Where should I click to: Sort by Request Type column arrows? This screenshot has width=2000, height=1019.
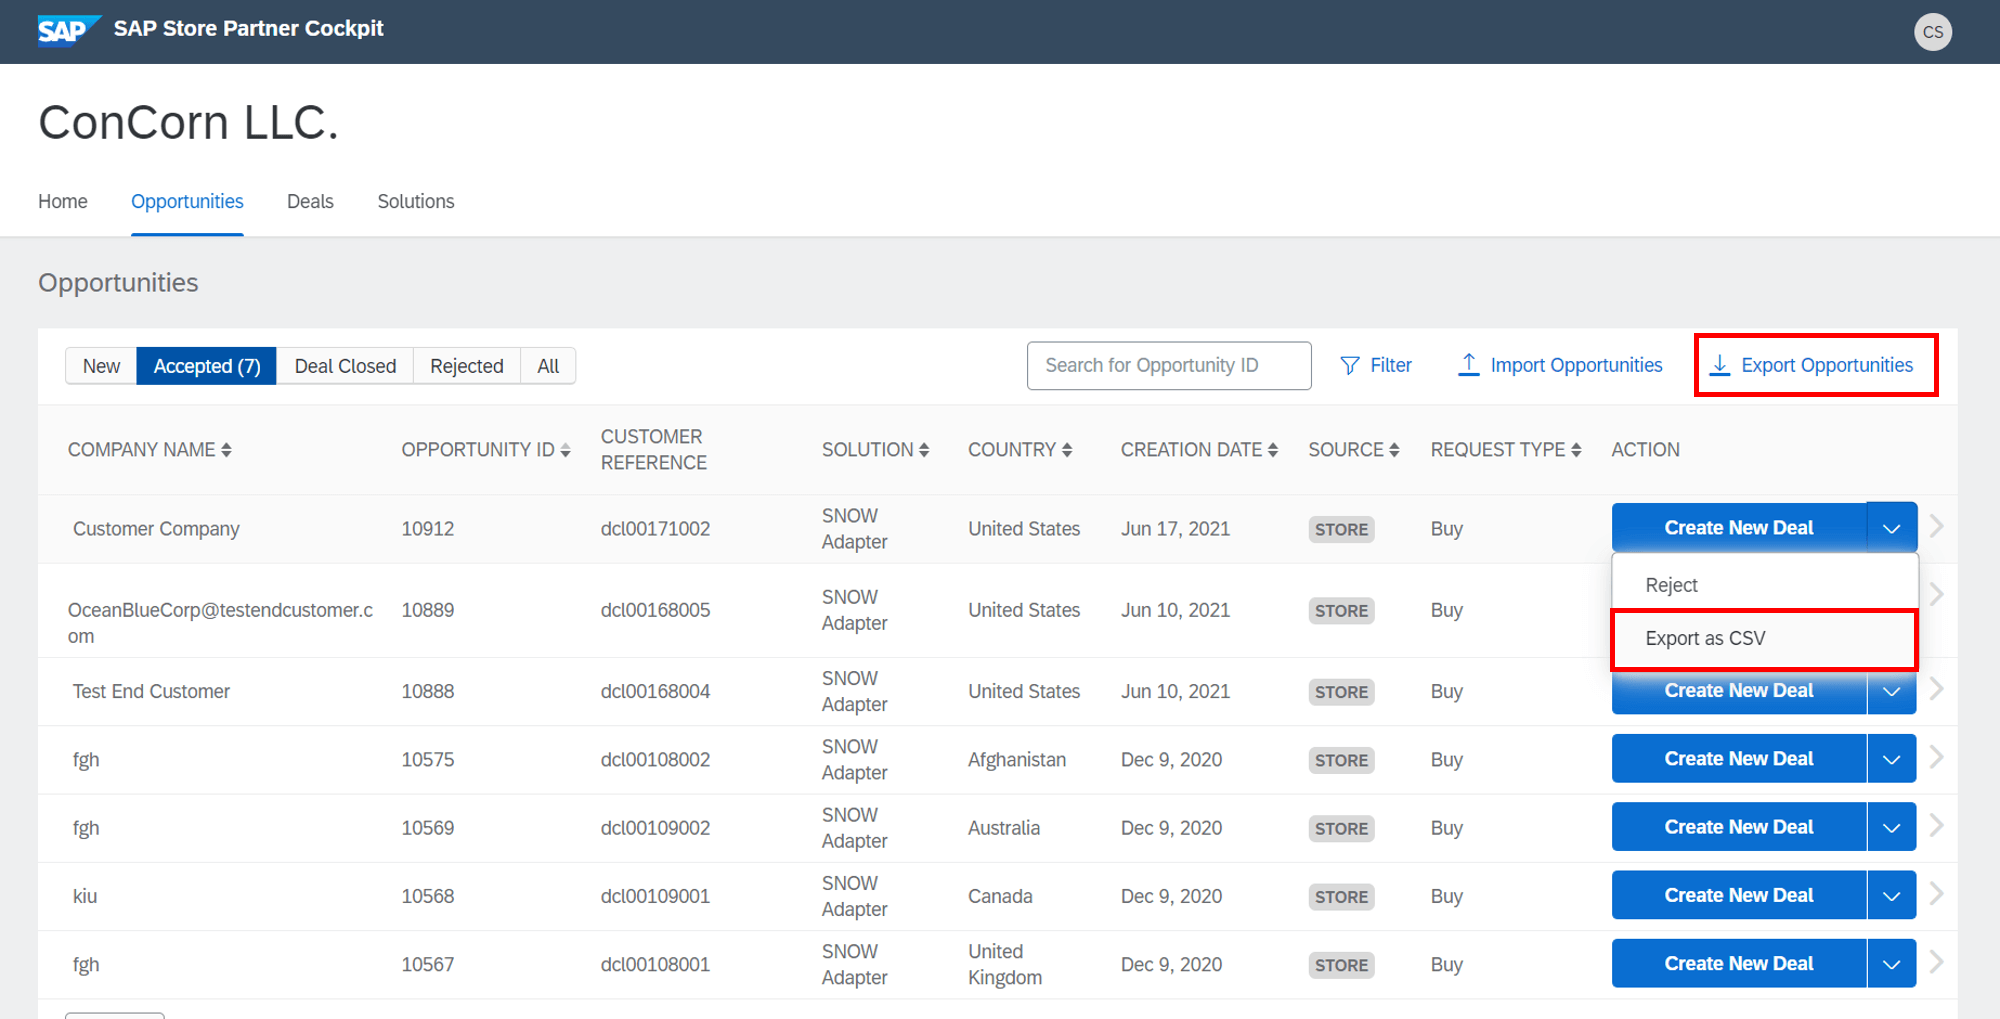1576,450
